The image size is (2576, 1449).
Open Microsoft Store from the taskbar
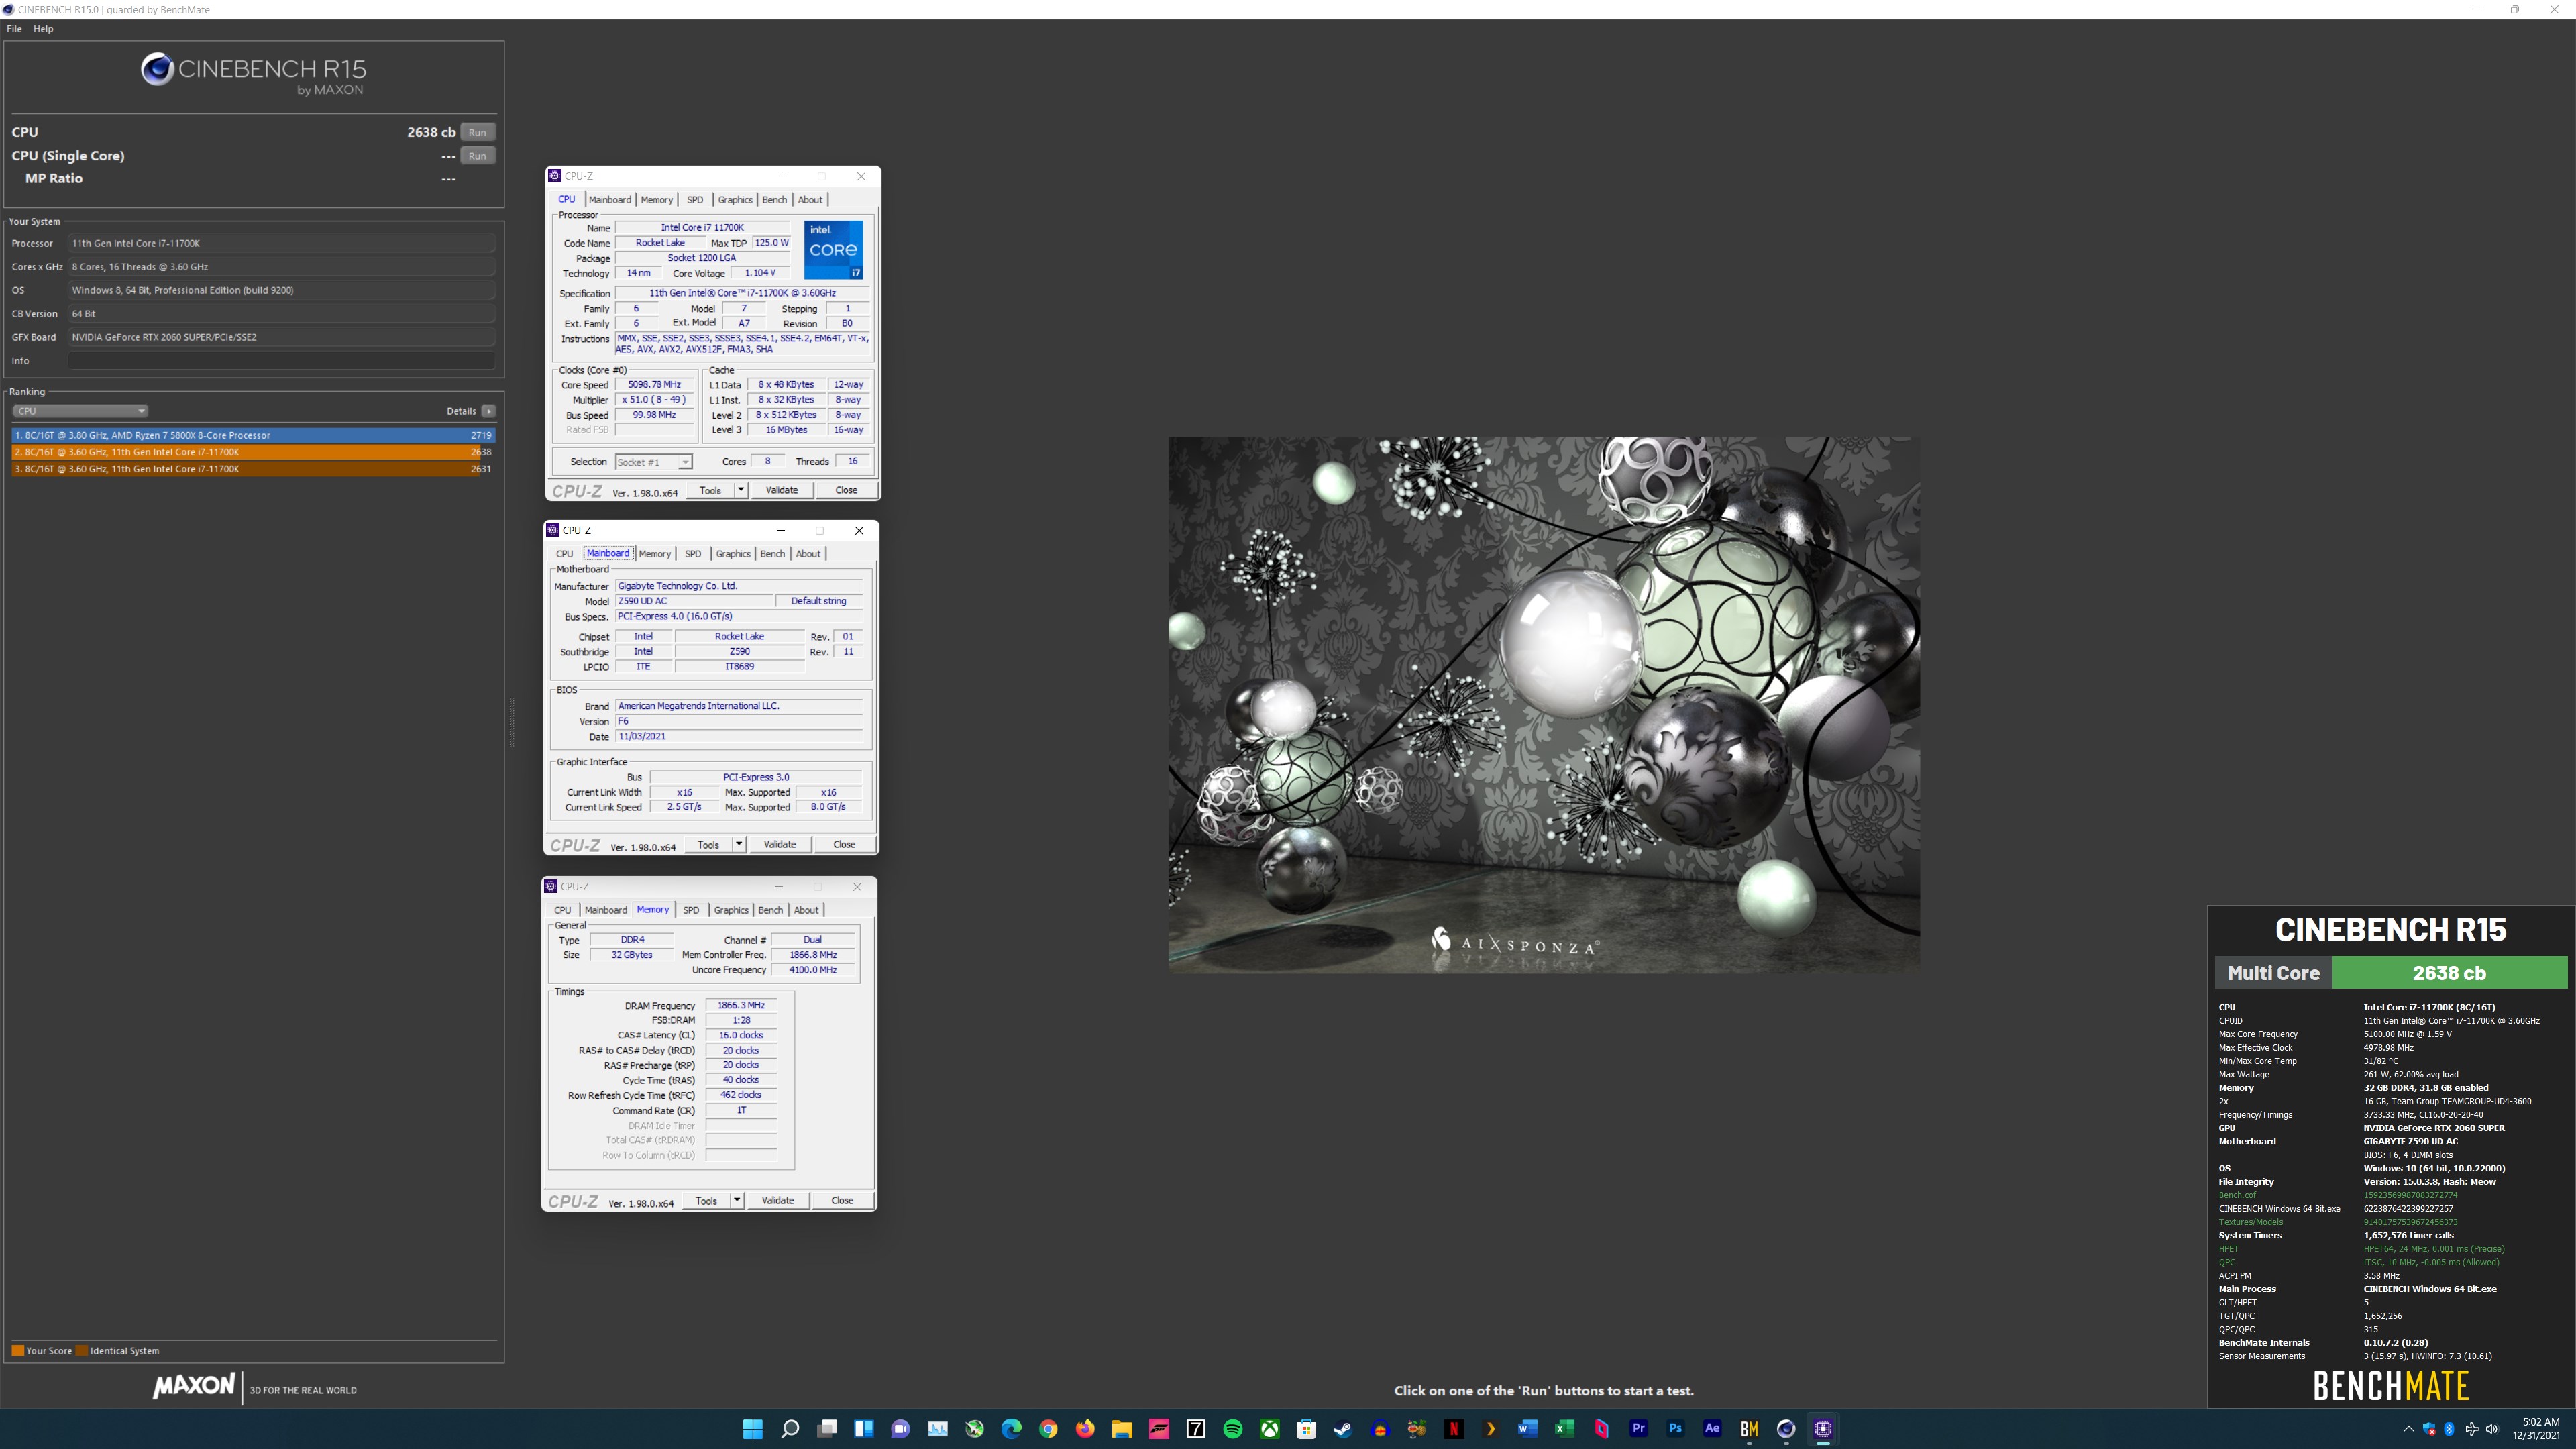tap(1306, 1428)
